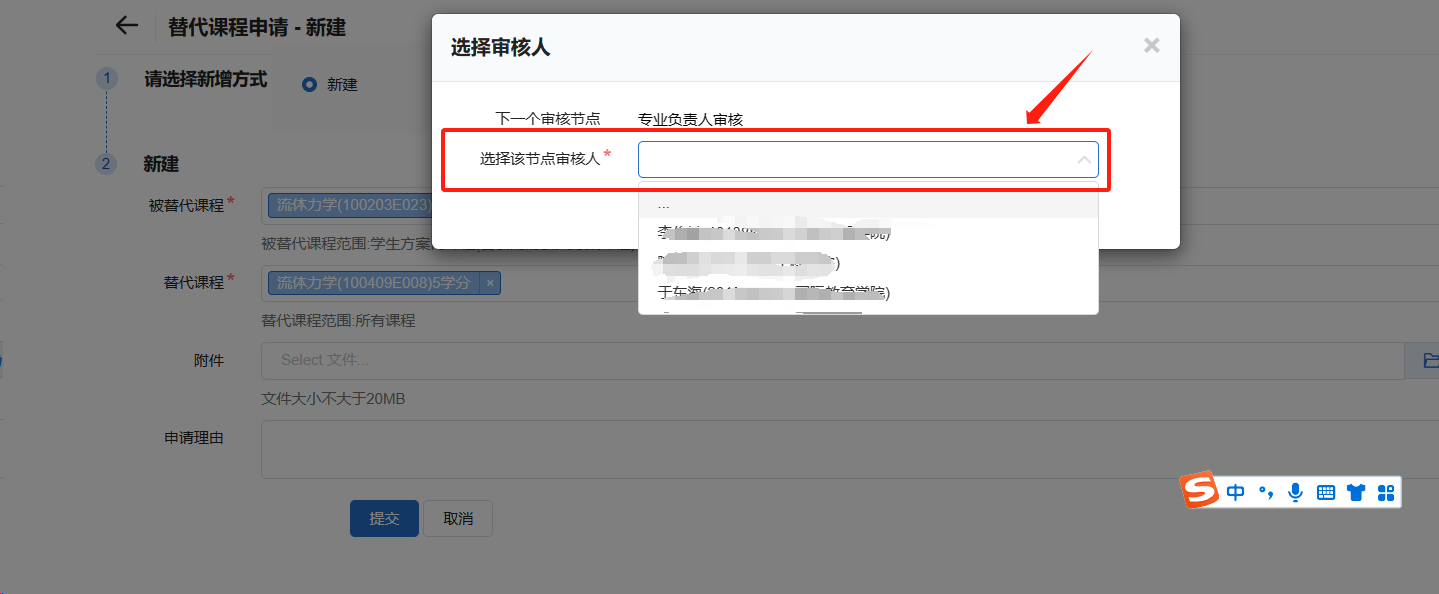
Task: Open the IME toolbox four-squares icon
Action: [1386, 492]
